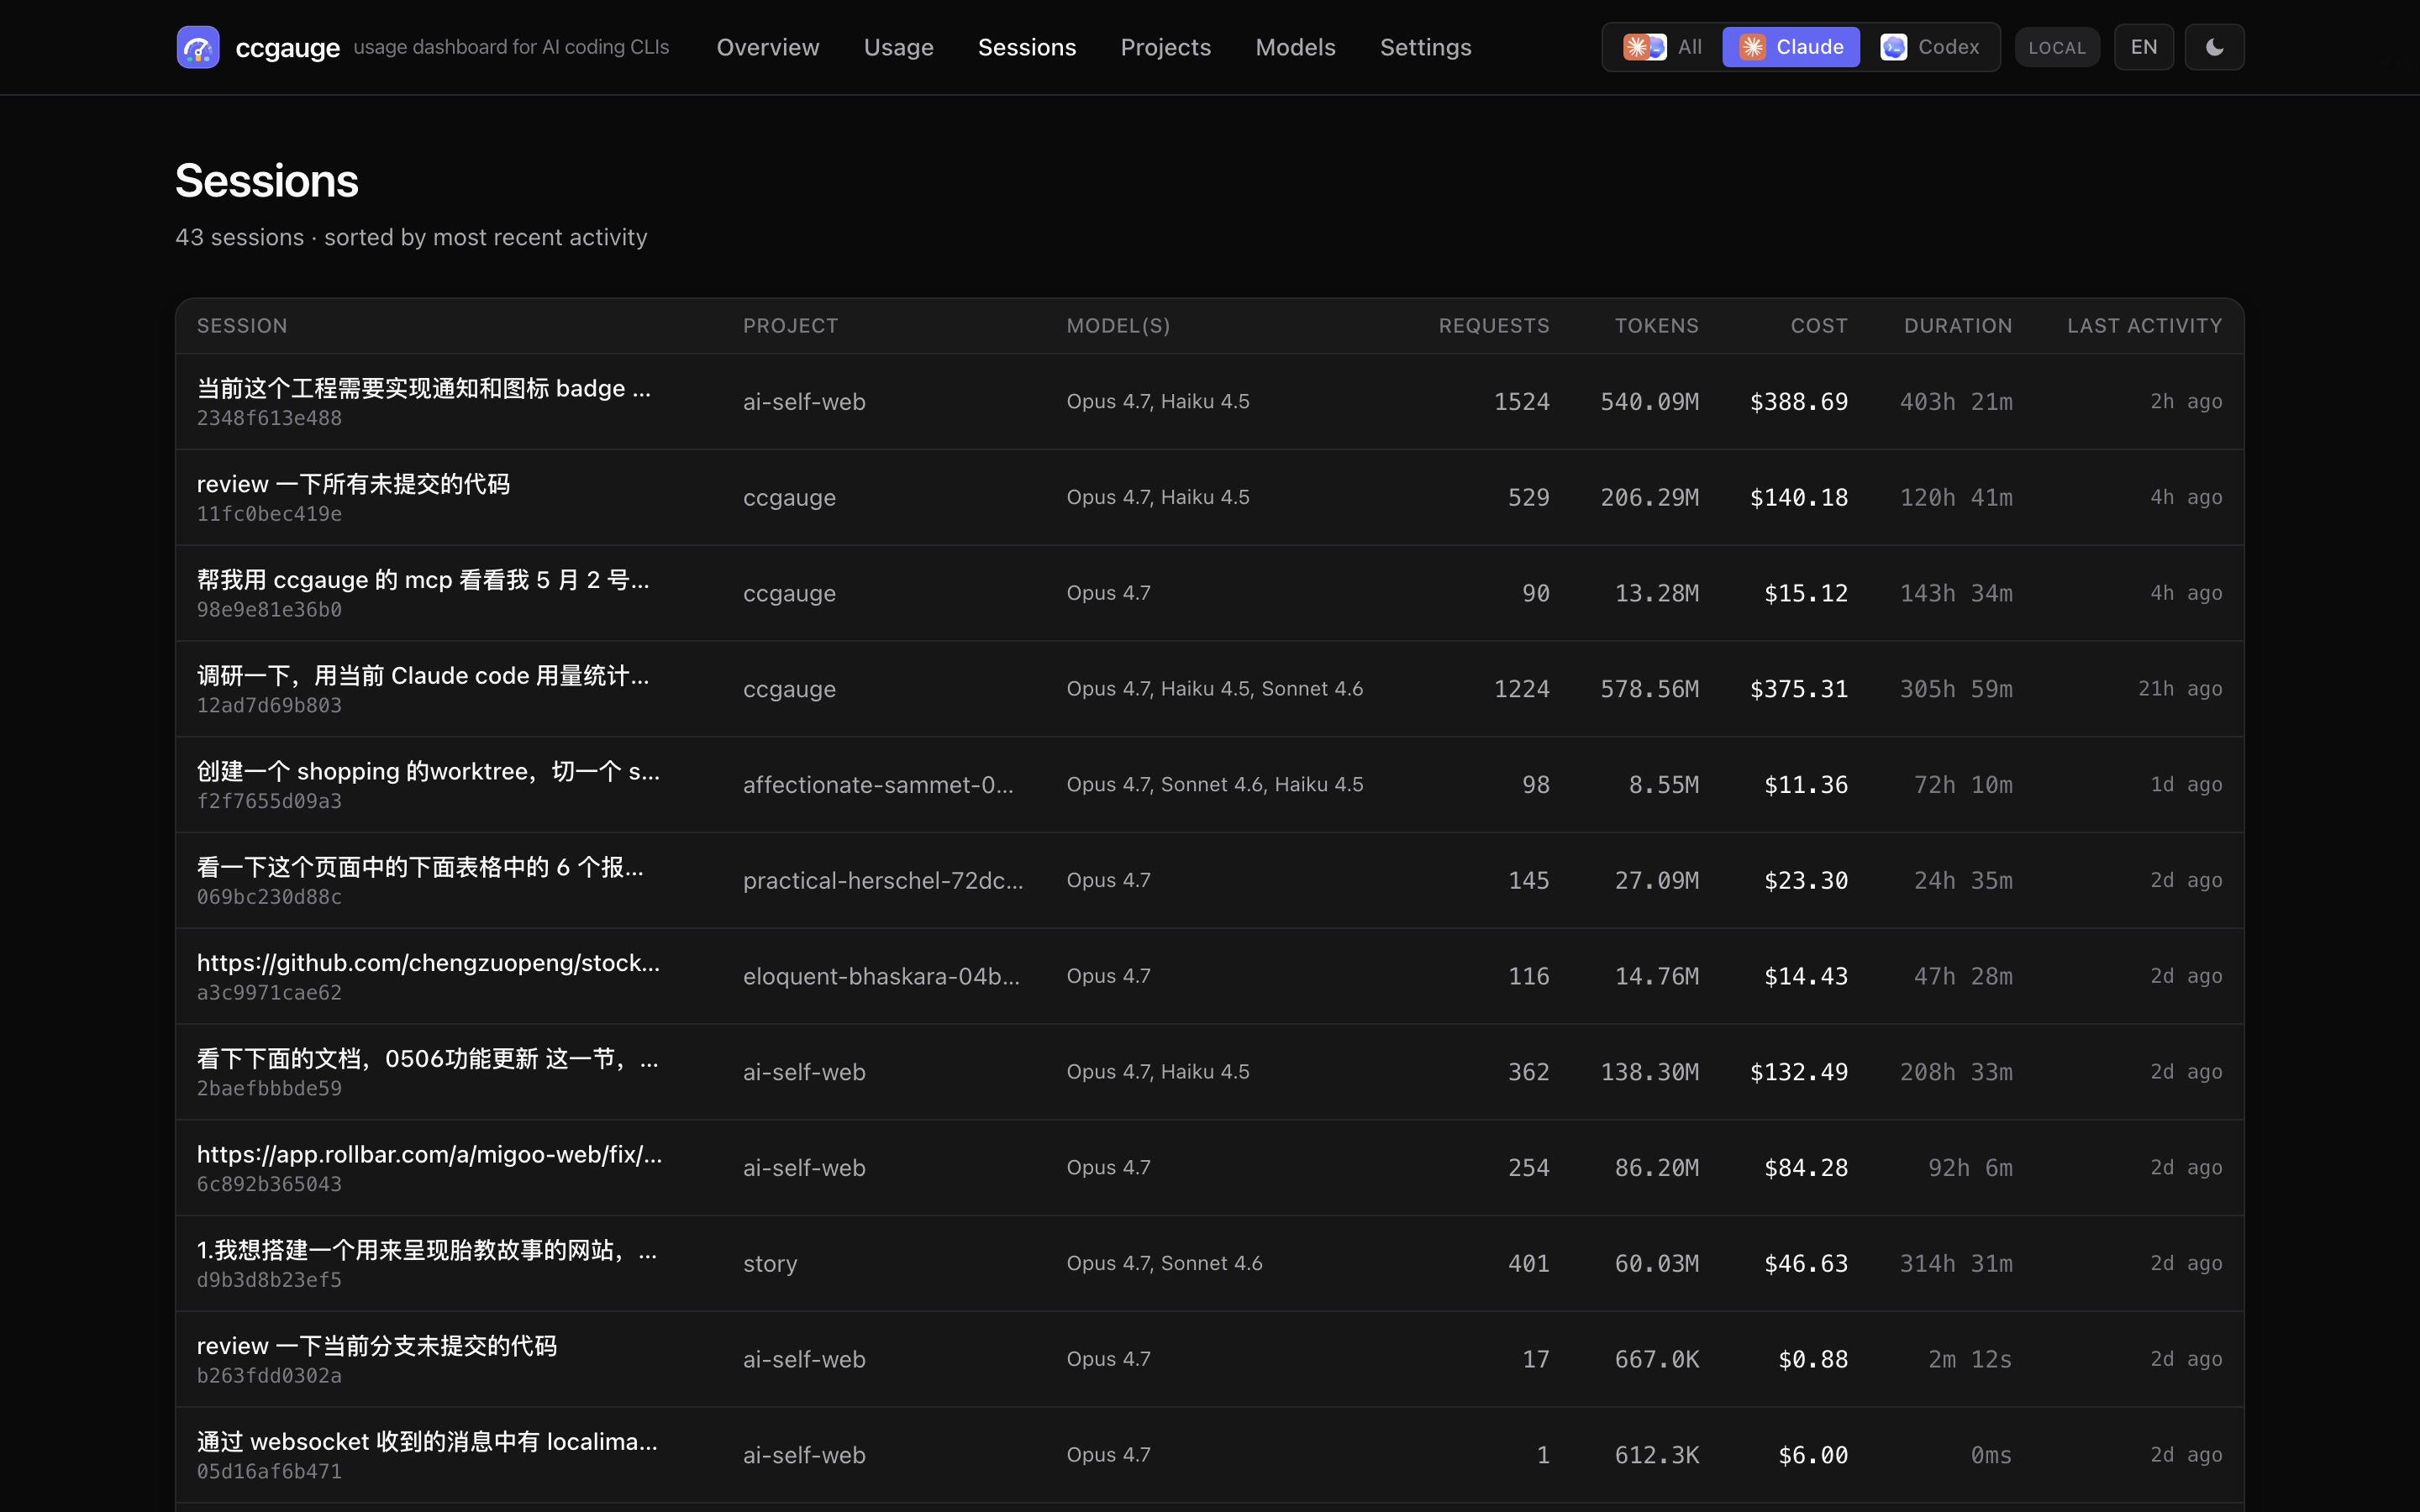Click the practical-herschel-72dc project cell
This screenshot has width=2420, height=1512.
click(882, 880)
